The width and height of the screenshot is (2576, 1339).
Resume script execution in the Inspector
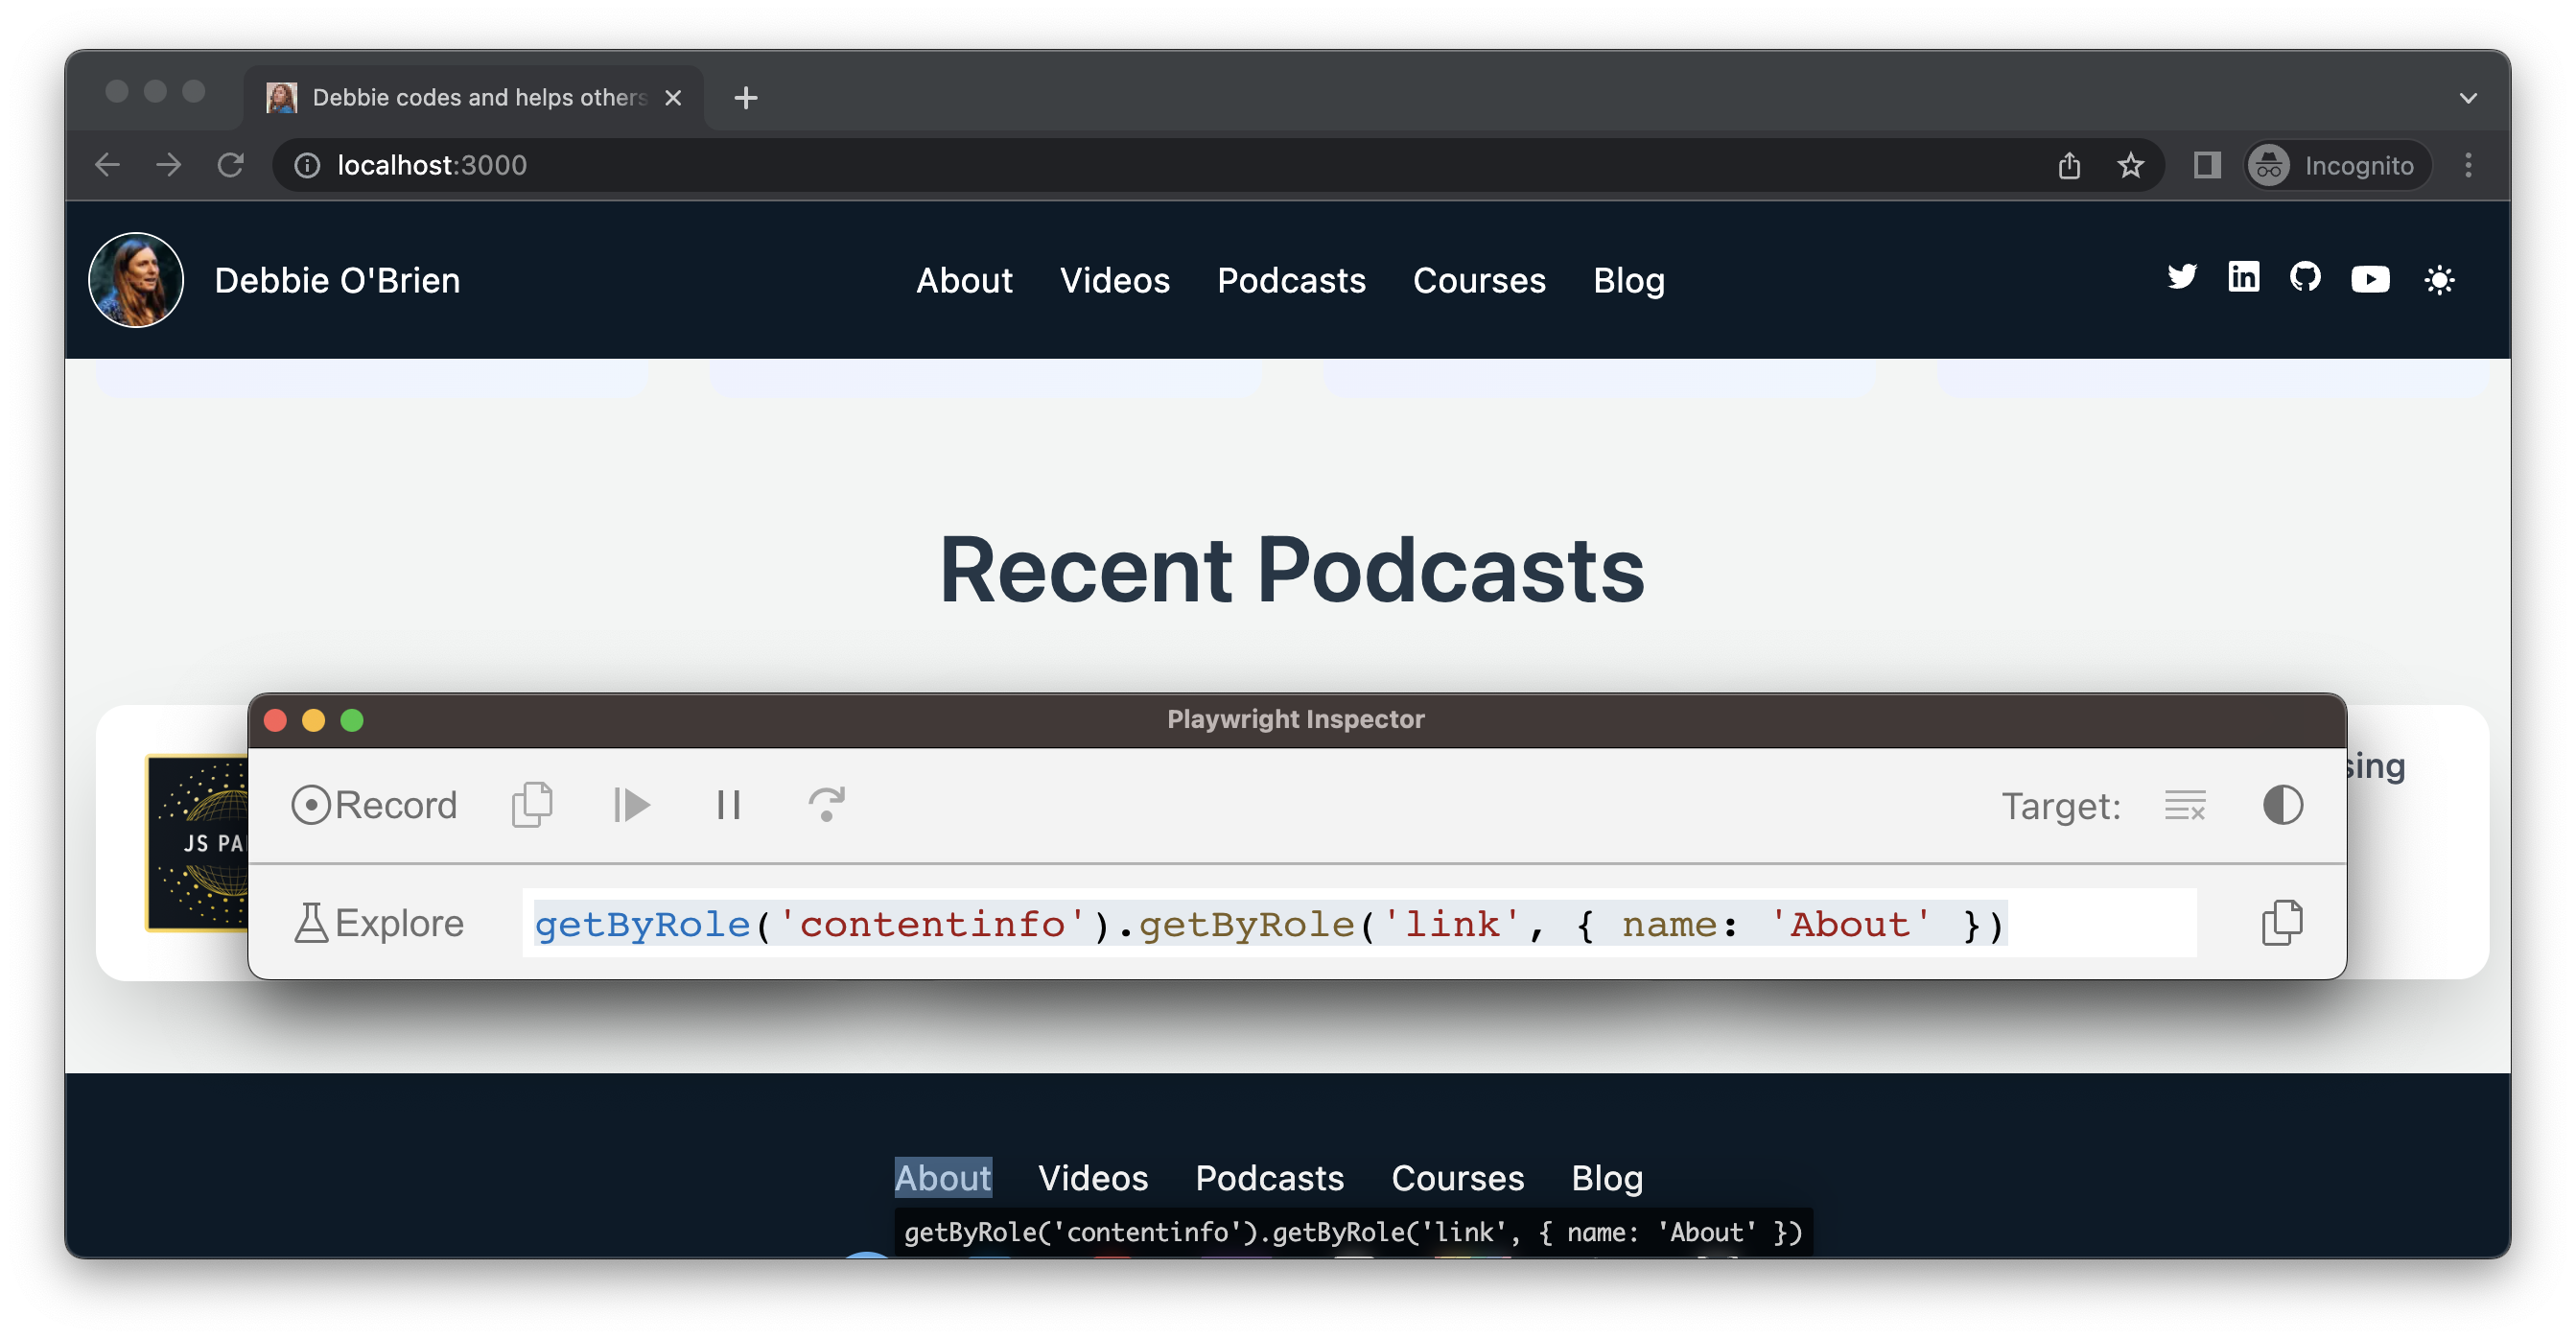click(x=632, y=805)
